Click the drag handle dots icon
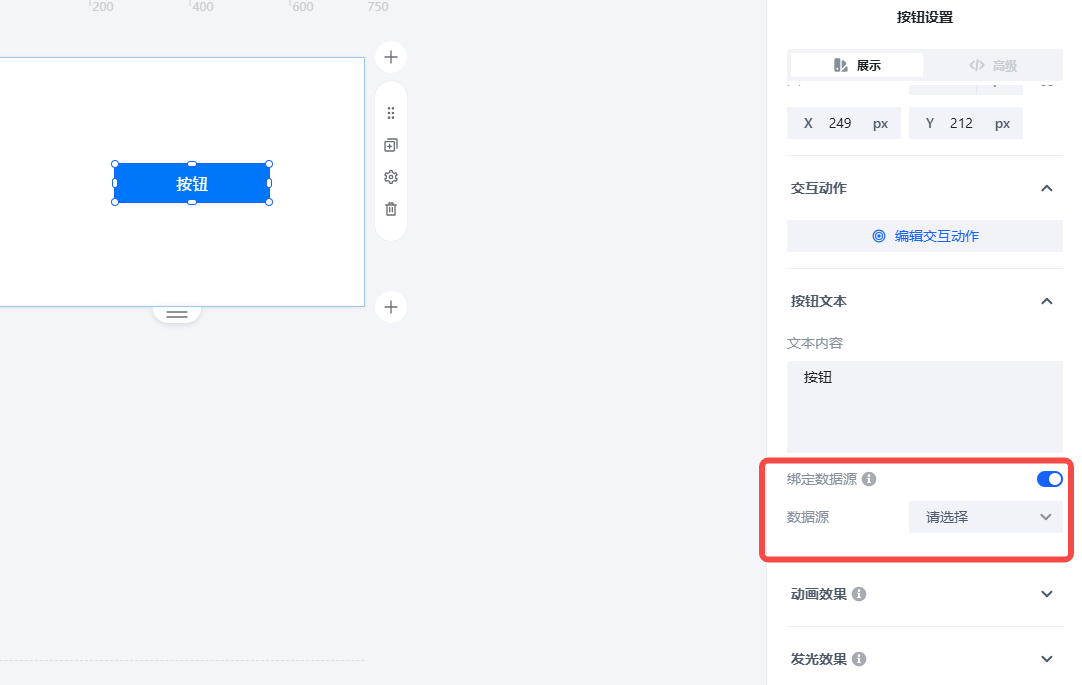 pyautogui.click(x=391, y=113)
